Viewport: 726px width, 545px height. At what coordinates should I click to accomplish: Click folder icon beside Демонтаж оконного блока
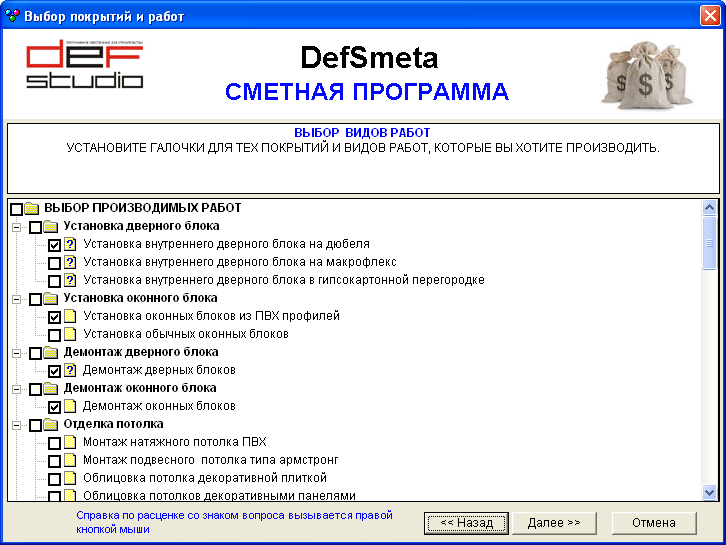[50, 388]
